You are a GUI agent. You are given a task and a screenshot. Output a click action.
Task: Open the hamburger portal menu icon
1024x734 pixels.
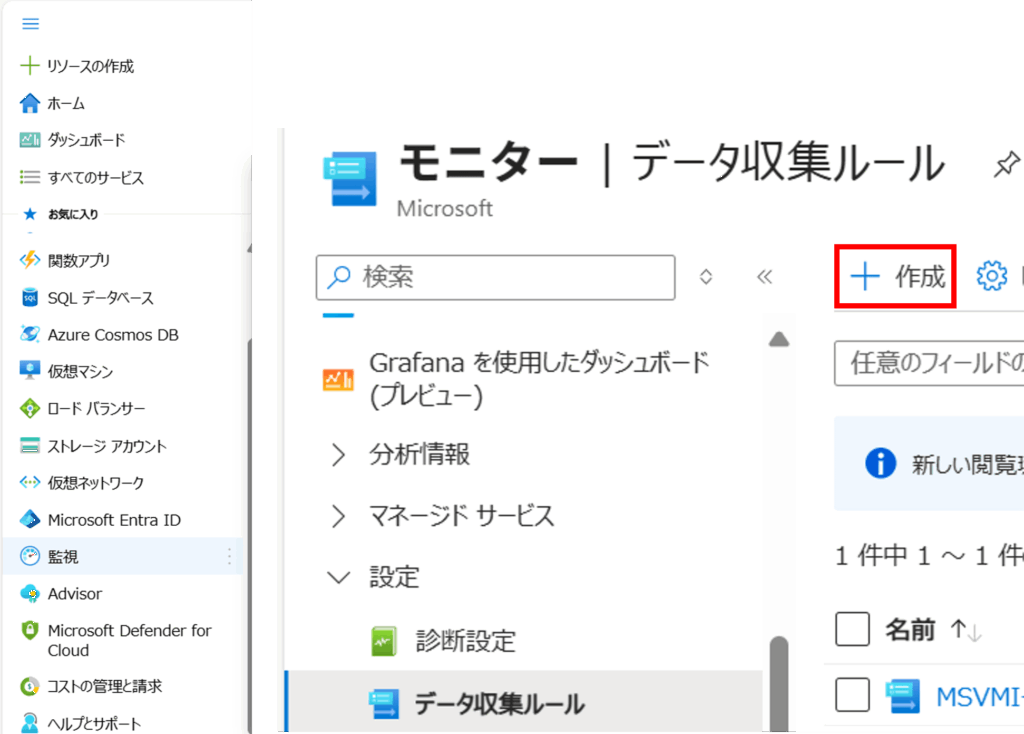click(30, 24)
